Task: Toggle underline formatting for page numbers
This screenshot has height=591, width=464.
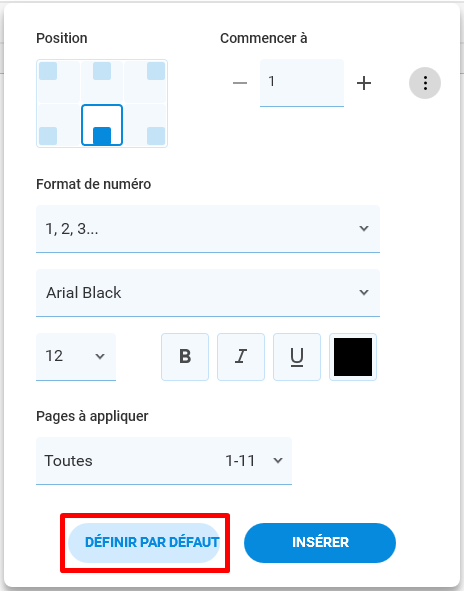Action: 297,357
